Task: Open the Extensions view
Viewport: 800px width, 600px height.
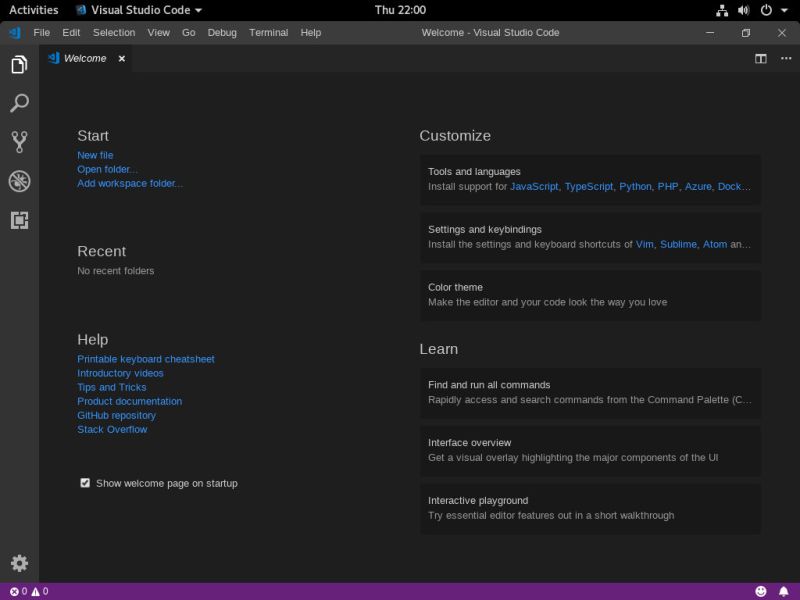Action: pyautogui.click(x=19, y=220)
